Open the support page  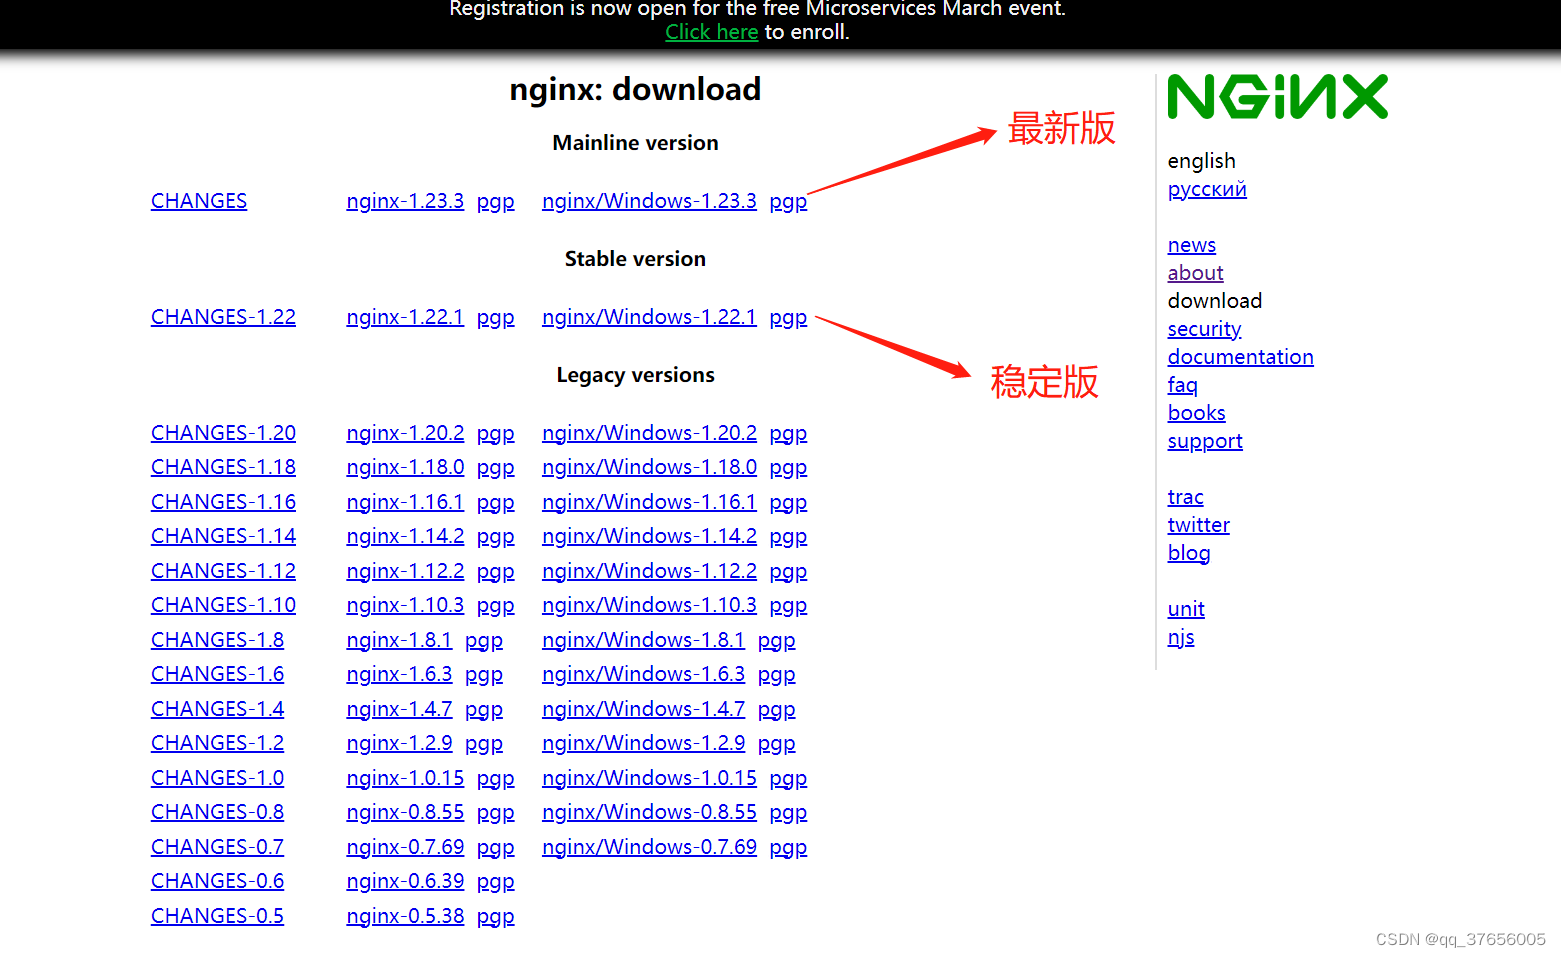tap(1205, 441)
